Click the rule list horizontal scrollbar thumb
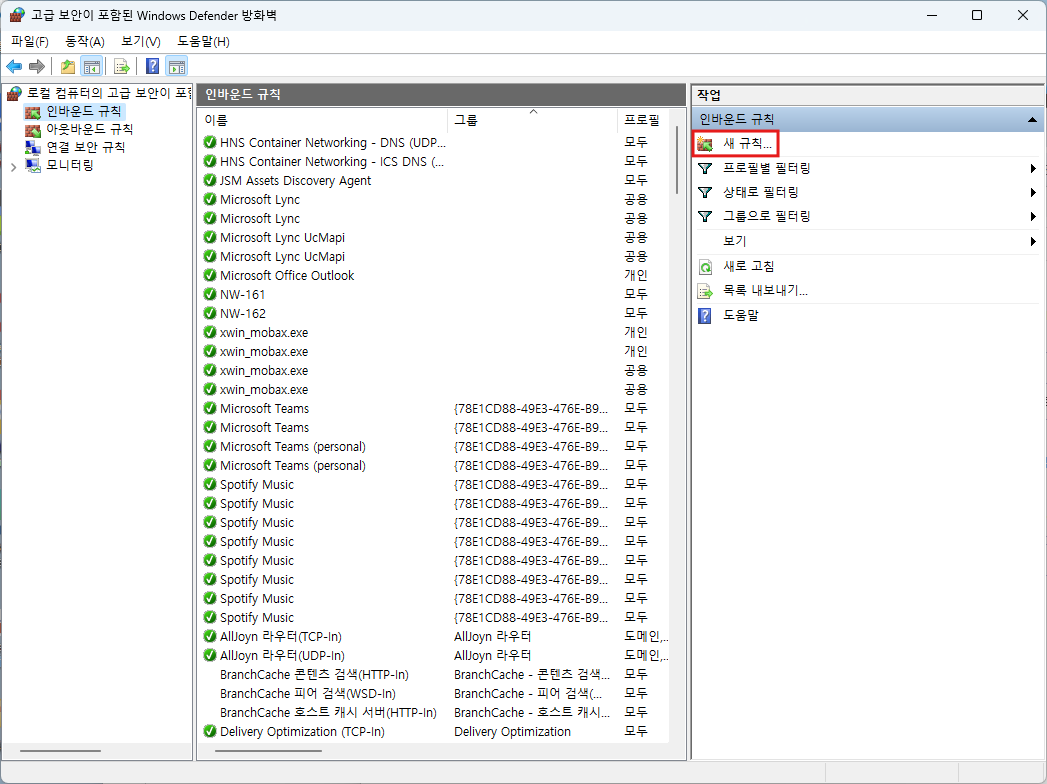The width and height of the screenshot is (1047, 784). (268, 751)
